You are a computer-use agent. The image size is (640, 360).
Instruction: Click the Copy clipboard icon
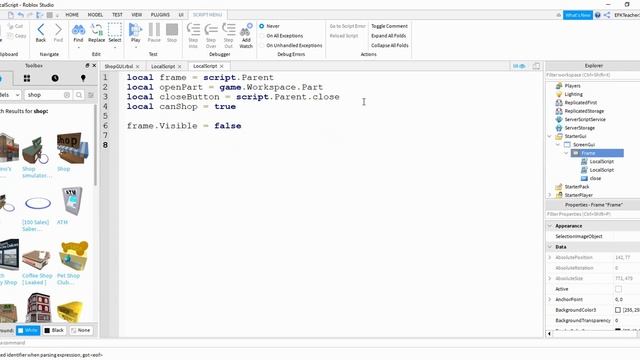click(x=11, y=36)
